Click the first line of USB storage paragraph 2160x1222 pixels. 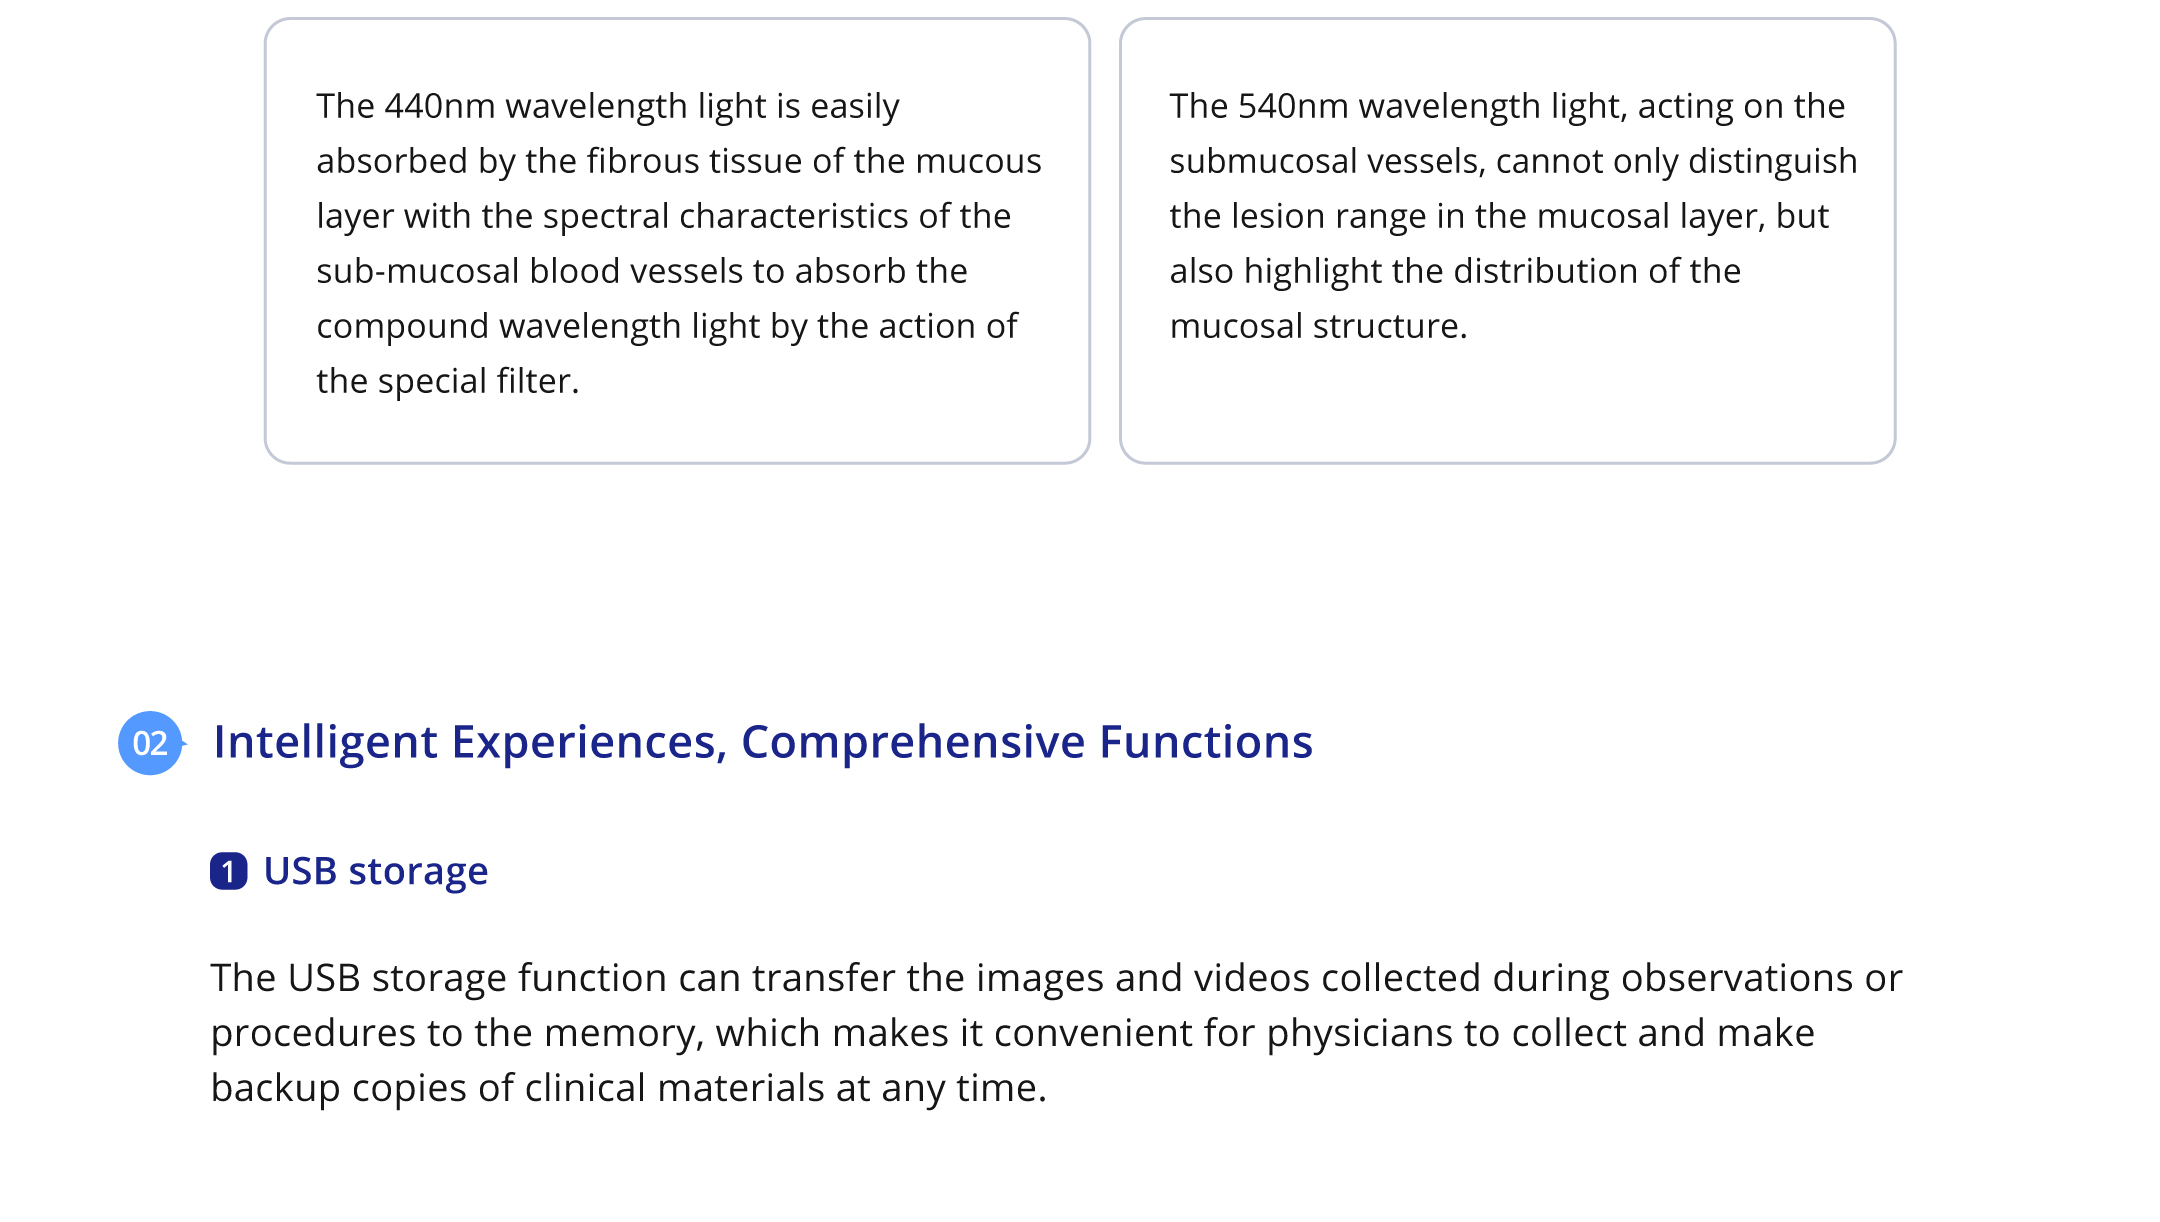point(1056,977)
